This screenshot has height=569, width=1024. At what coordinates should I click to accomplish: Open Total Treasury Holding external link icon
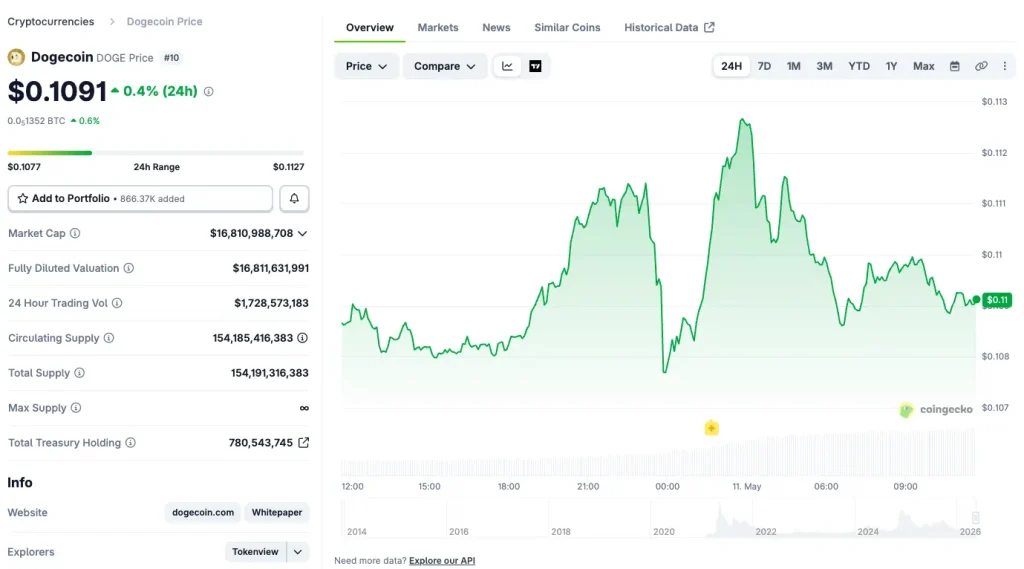(304, 442)
